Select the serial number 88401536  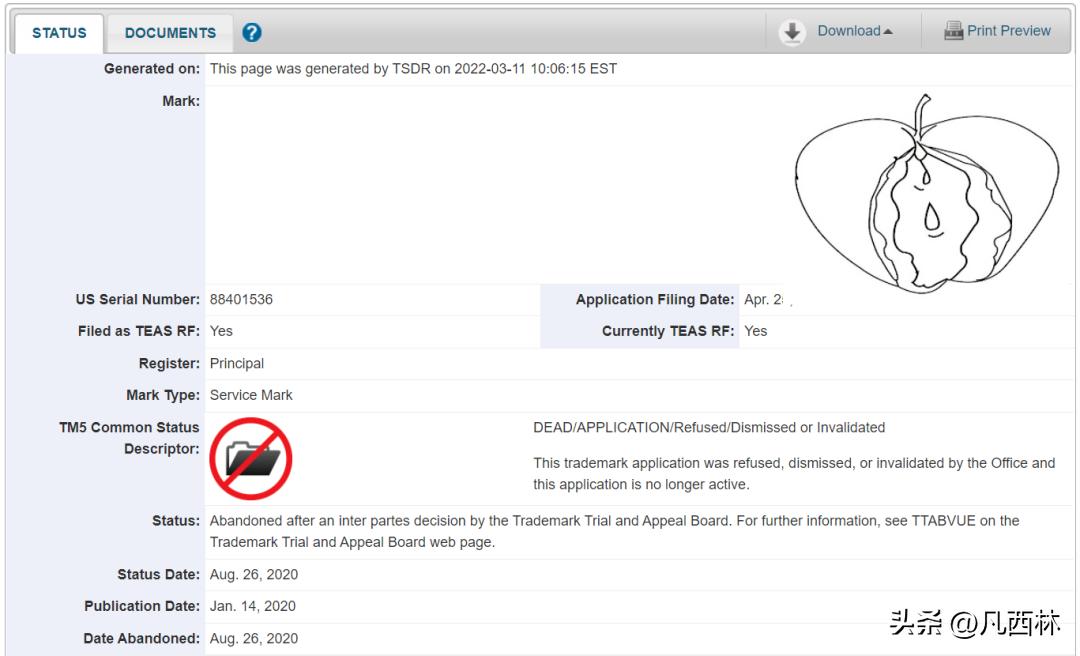[x=241, y=300]
